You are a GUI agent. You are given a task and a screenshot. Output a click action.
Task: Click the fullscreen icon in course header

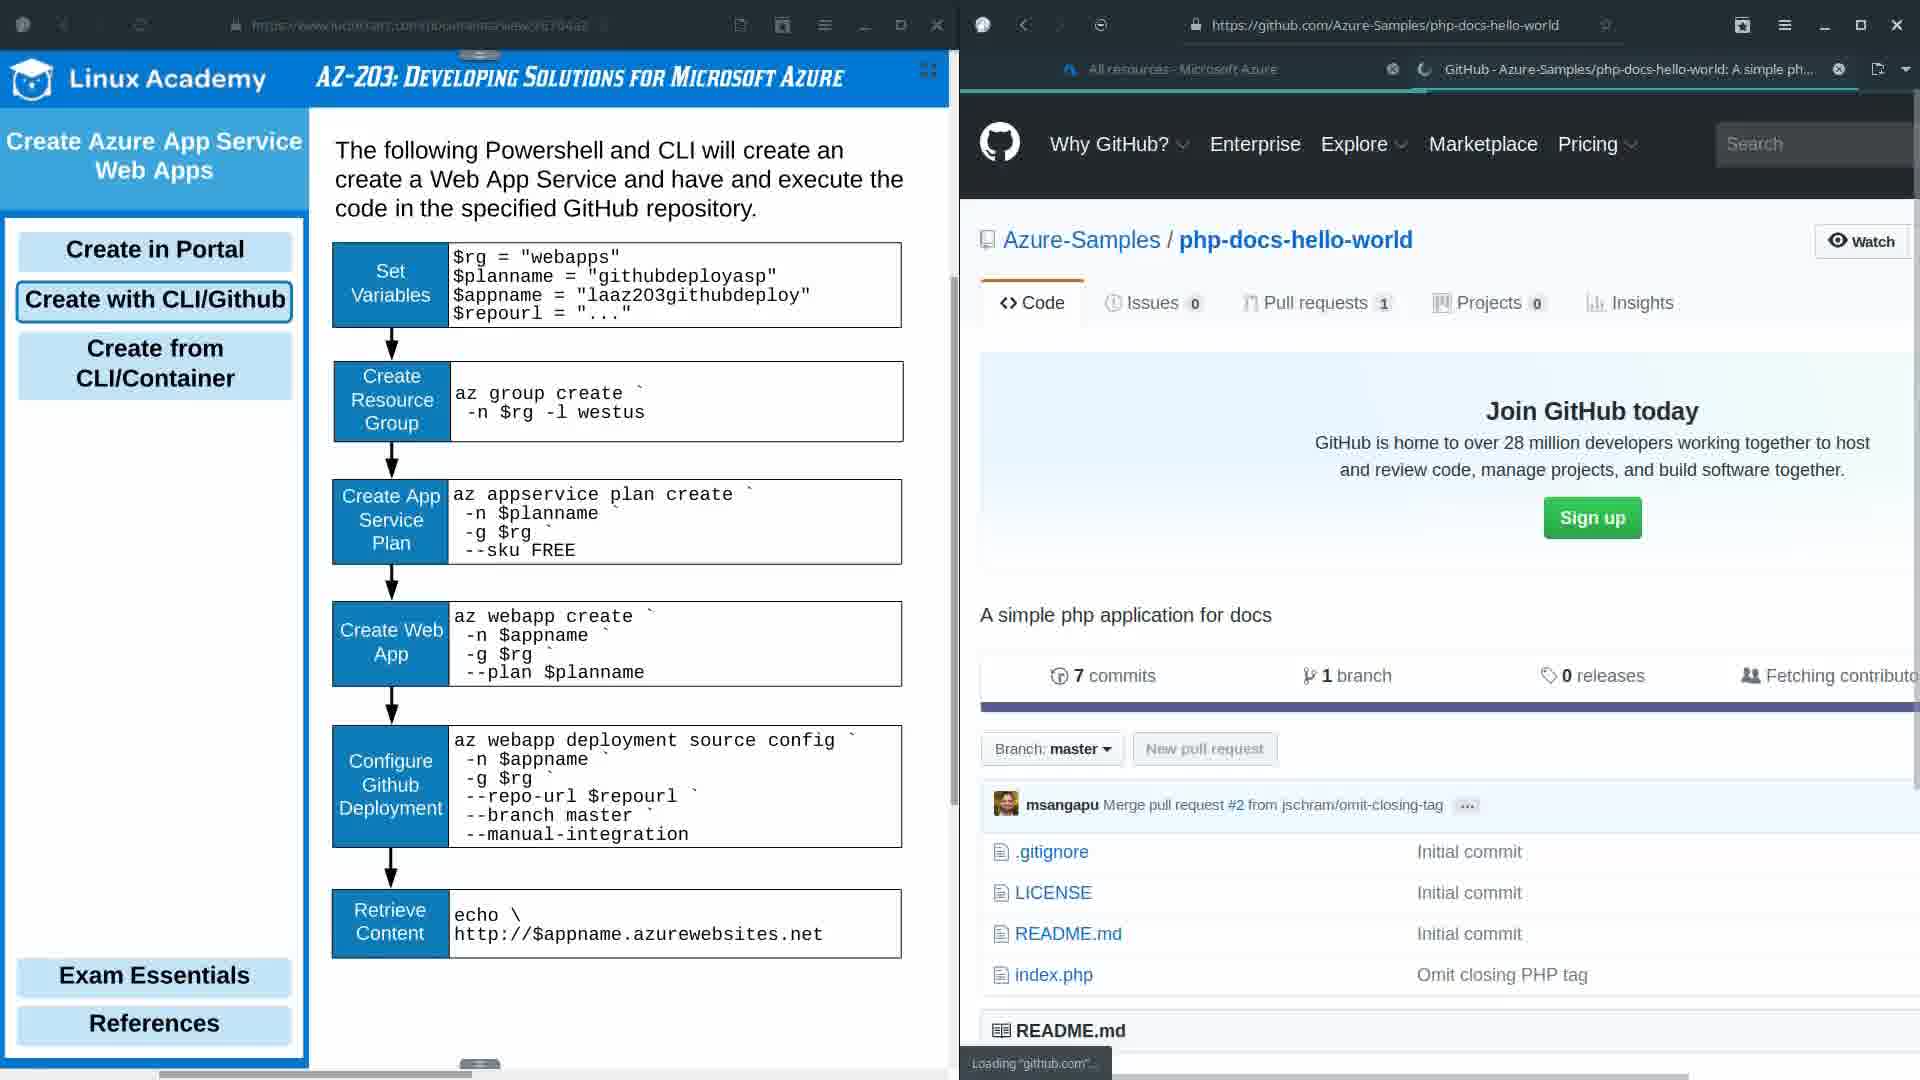coord(928,69)
